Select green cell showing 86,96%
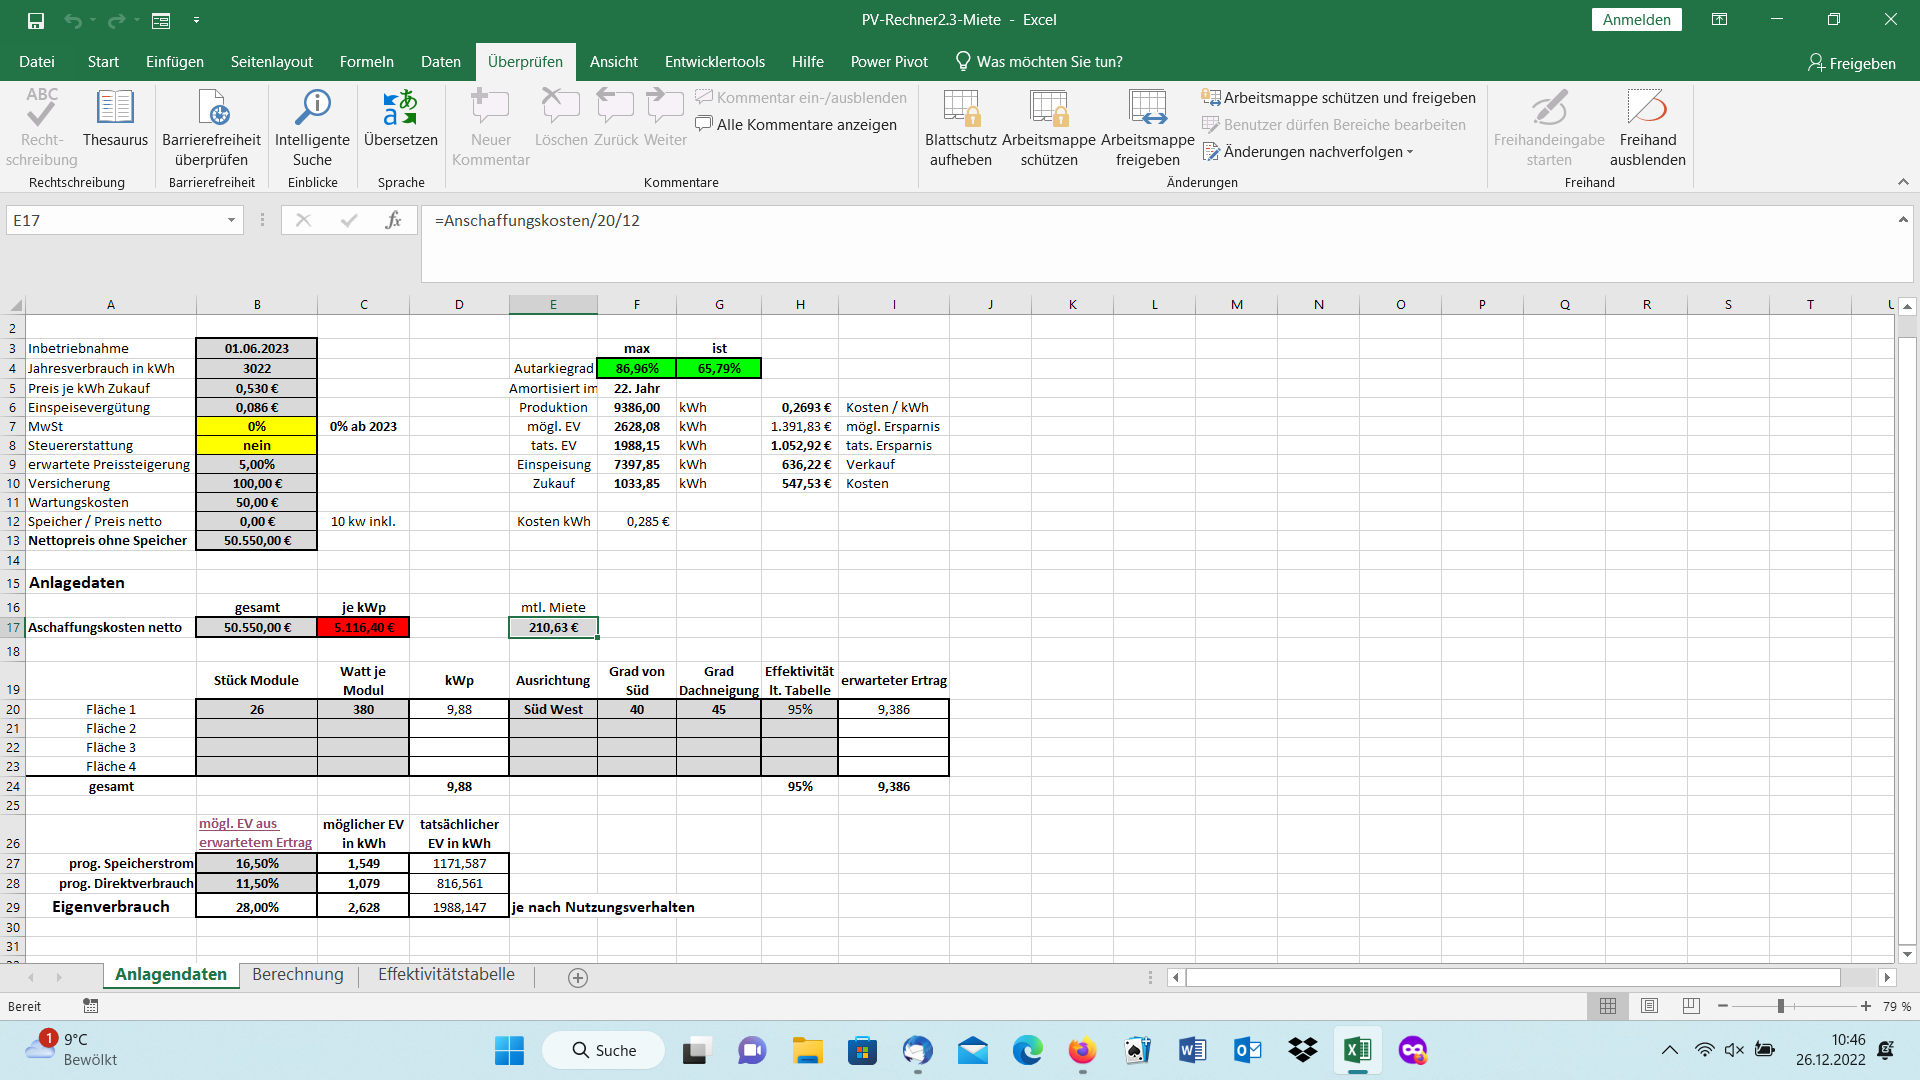Image resolution: width=1920 pixels, height=1080 pixels. pyautogui.click(x=637, y=368)
